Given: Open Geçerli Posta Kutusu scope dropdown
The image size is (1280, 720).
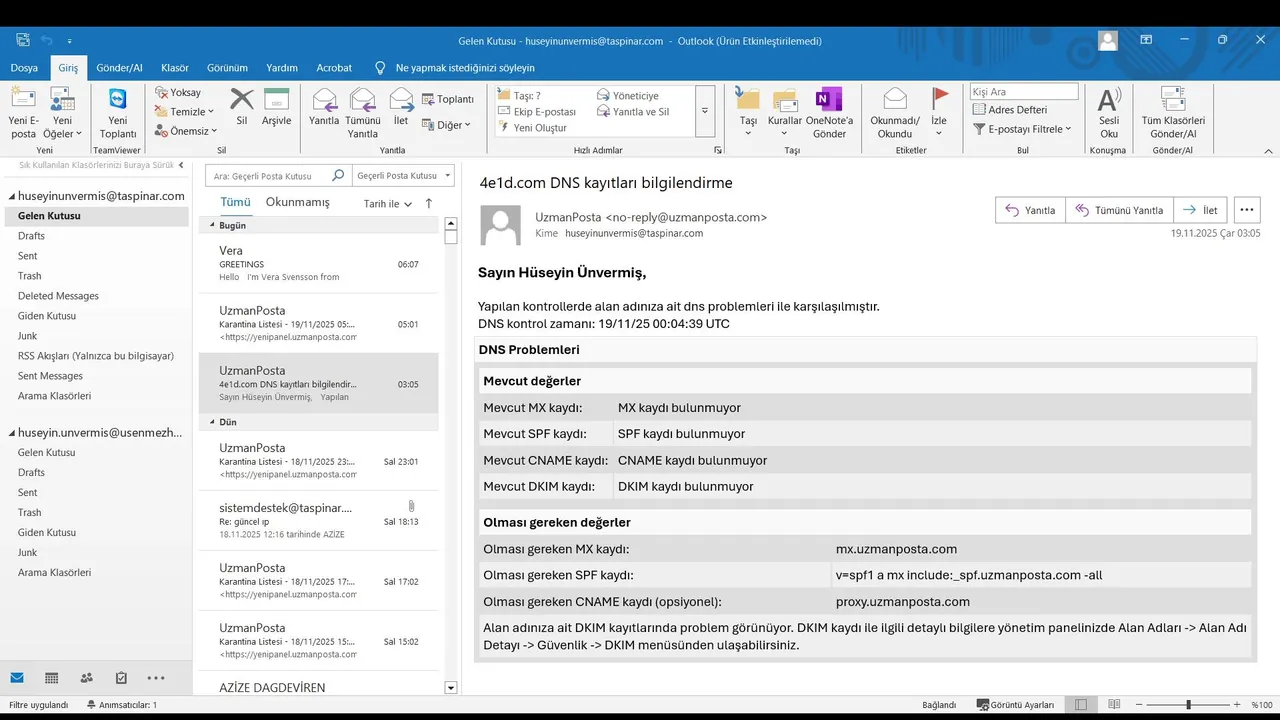Looking at the screenshot, I should point(403,176).
